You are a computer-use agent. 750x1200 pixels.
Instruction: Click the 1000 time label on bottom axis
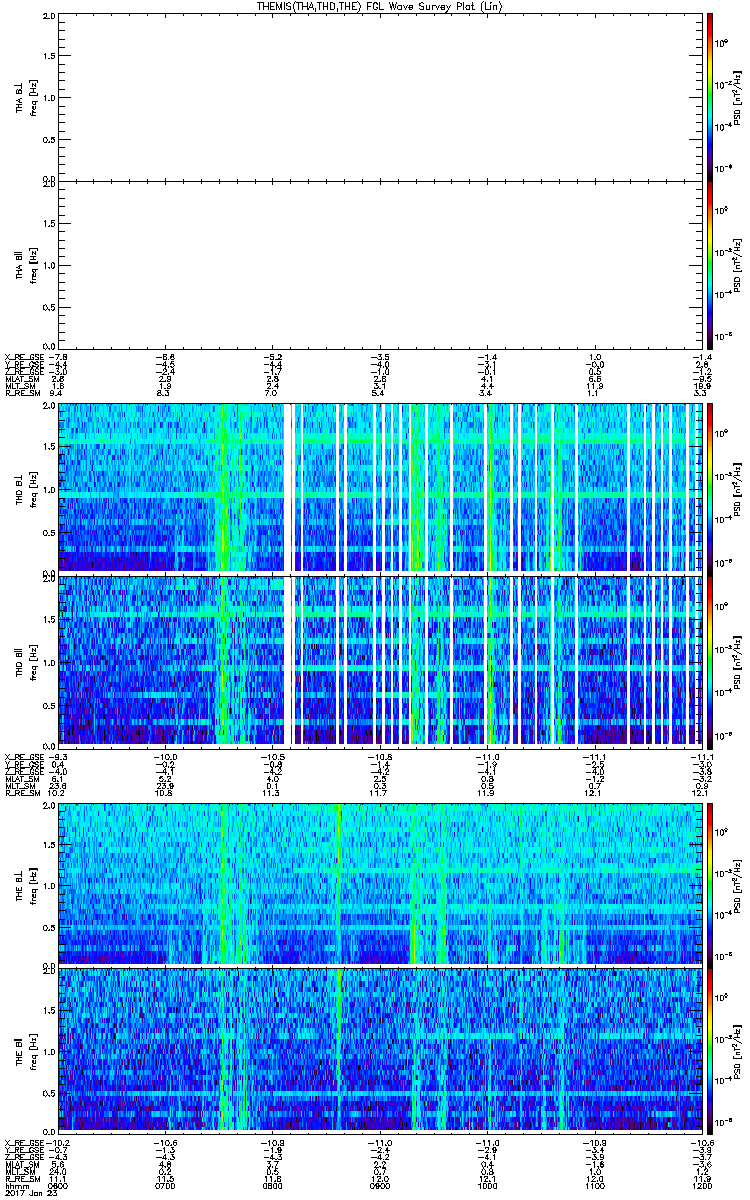pos(487,1185)
